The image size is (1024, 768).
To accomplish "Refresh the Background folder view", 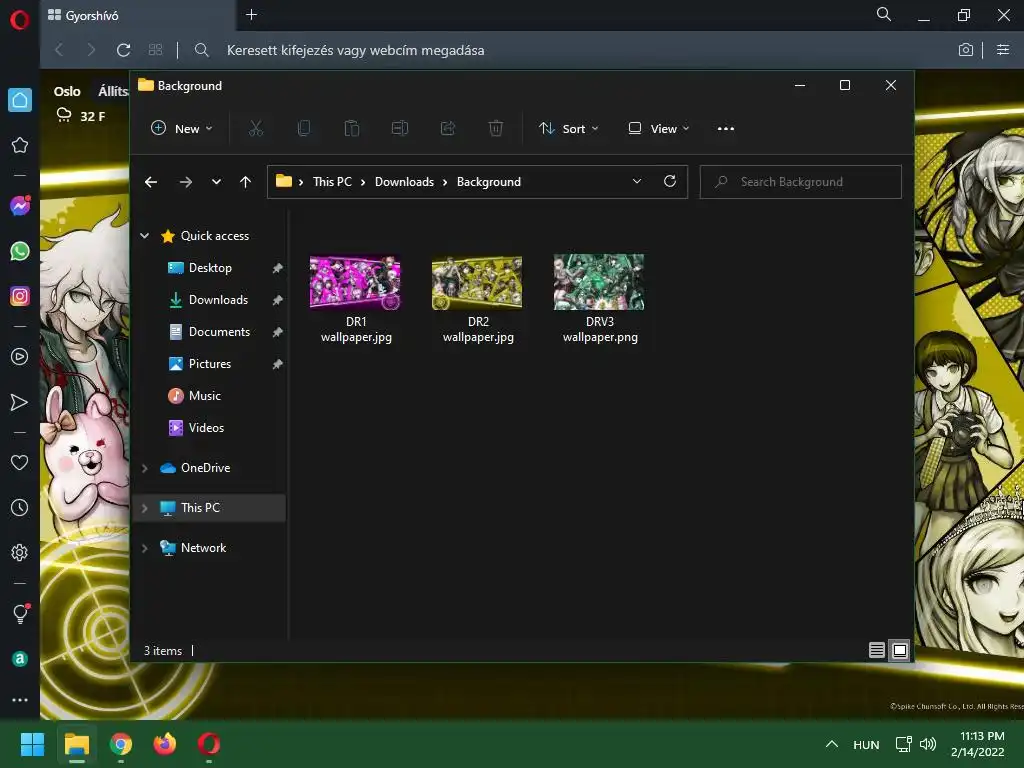I will click(669, 182).
